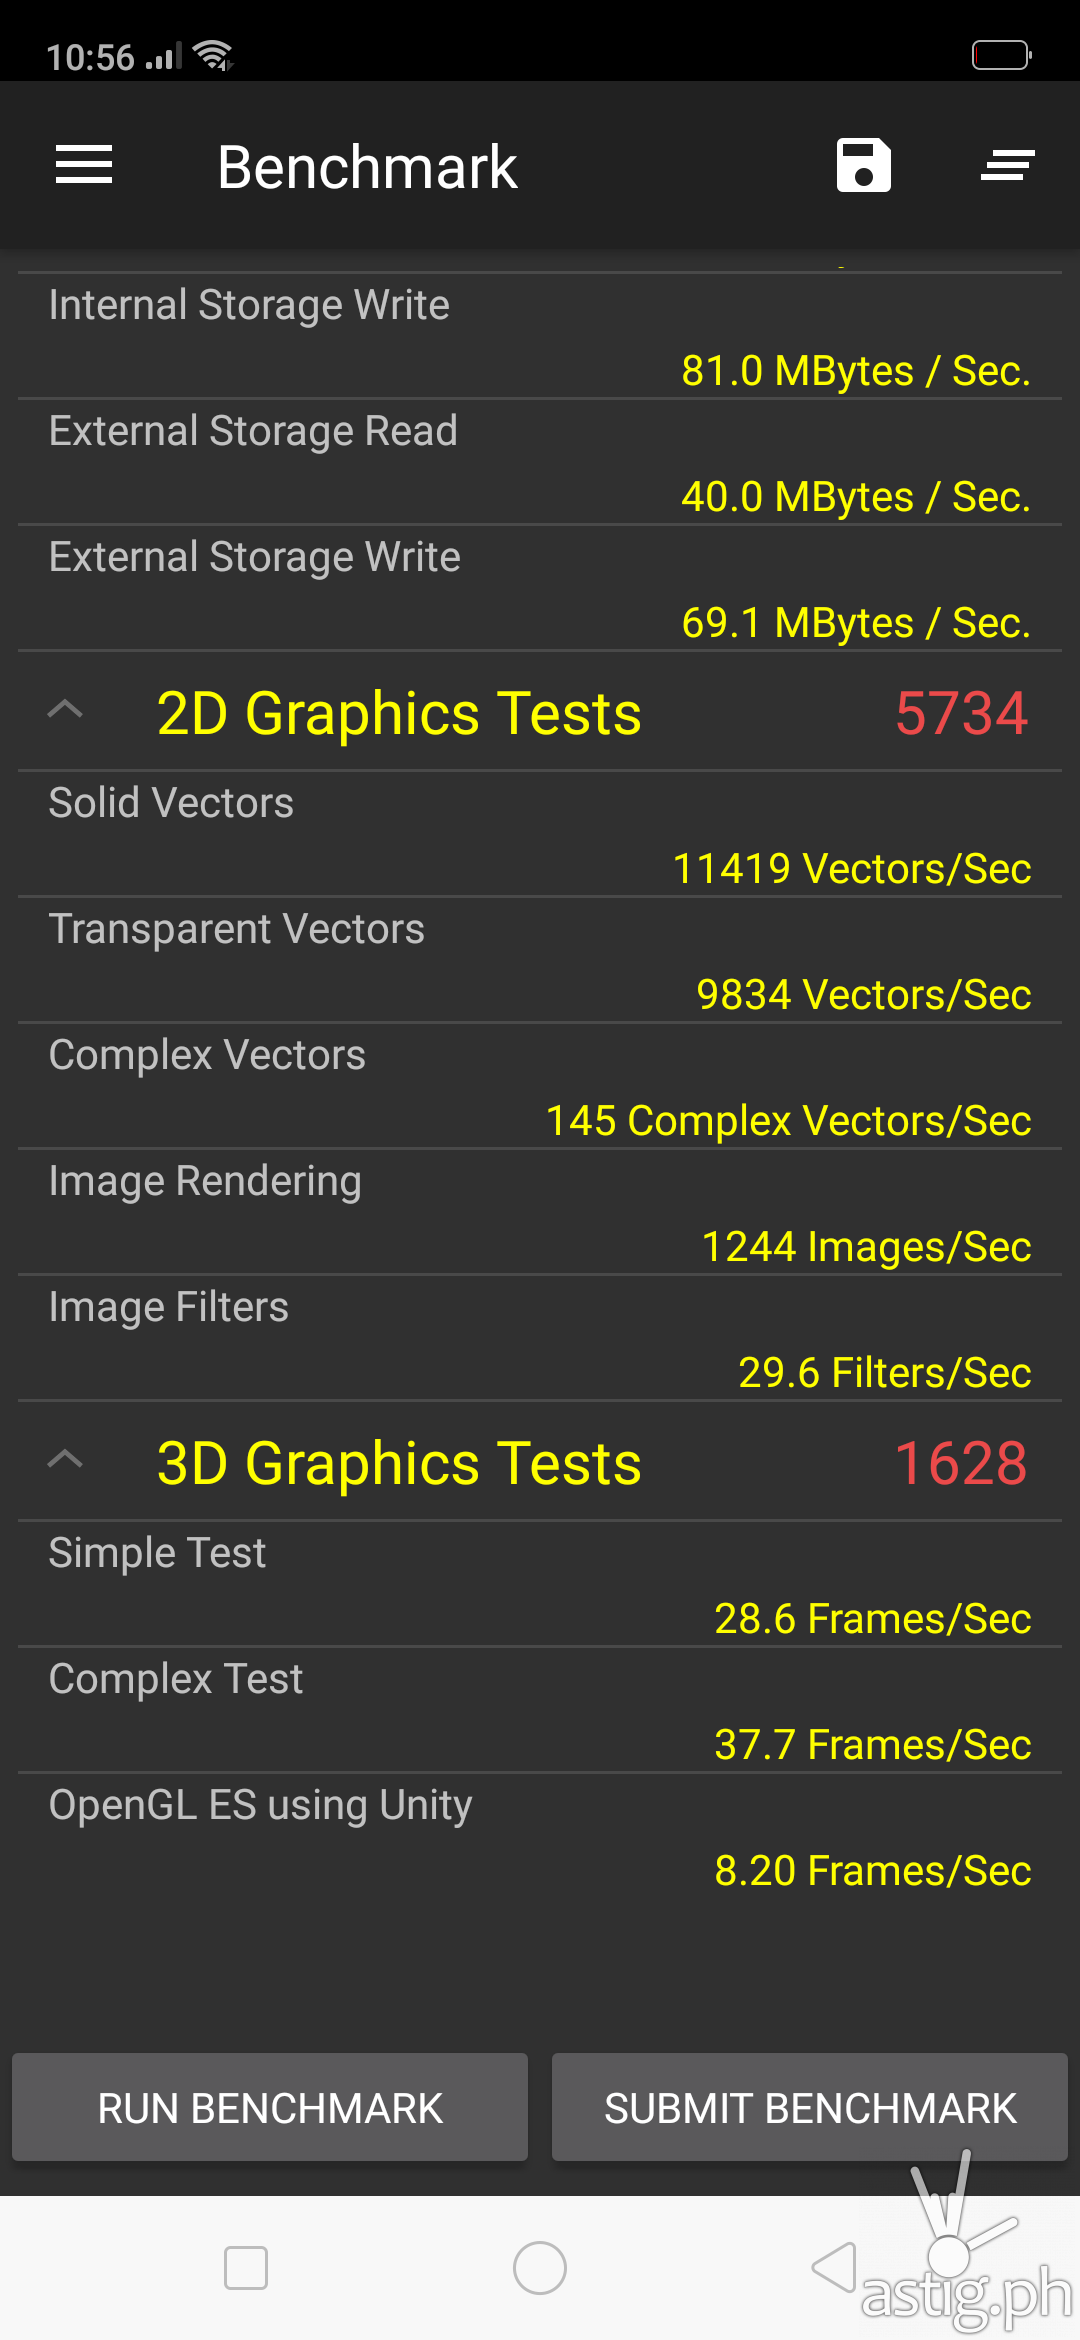Image resolution: width=1080 pixels, height=2340 pixels.
Task: Collapse the 3D Graphics Tests section
Action: (x=66, y=1461)
